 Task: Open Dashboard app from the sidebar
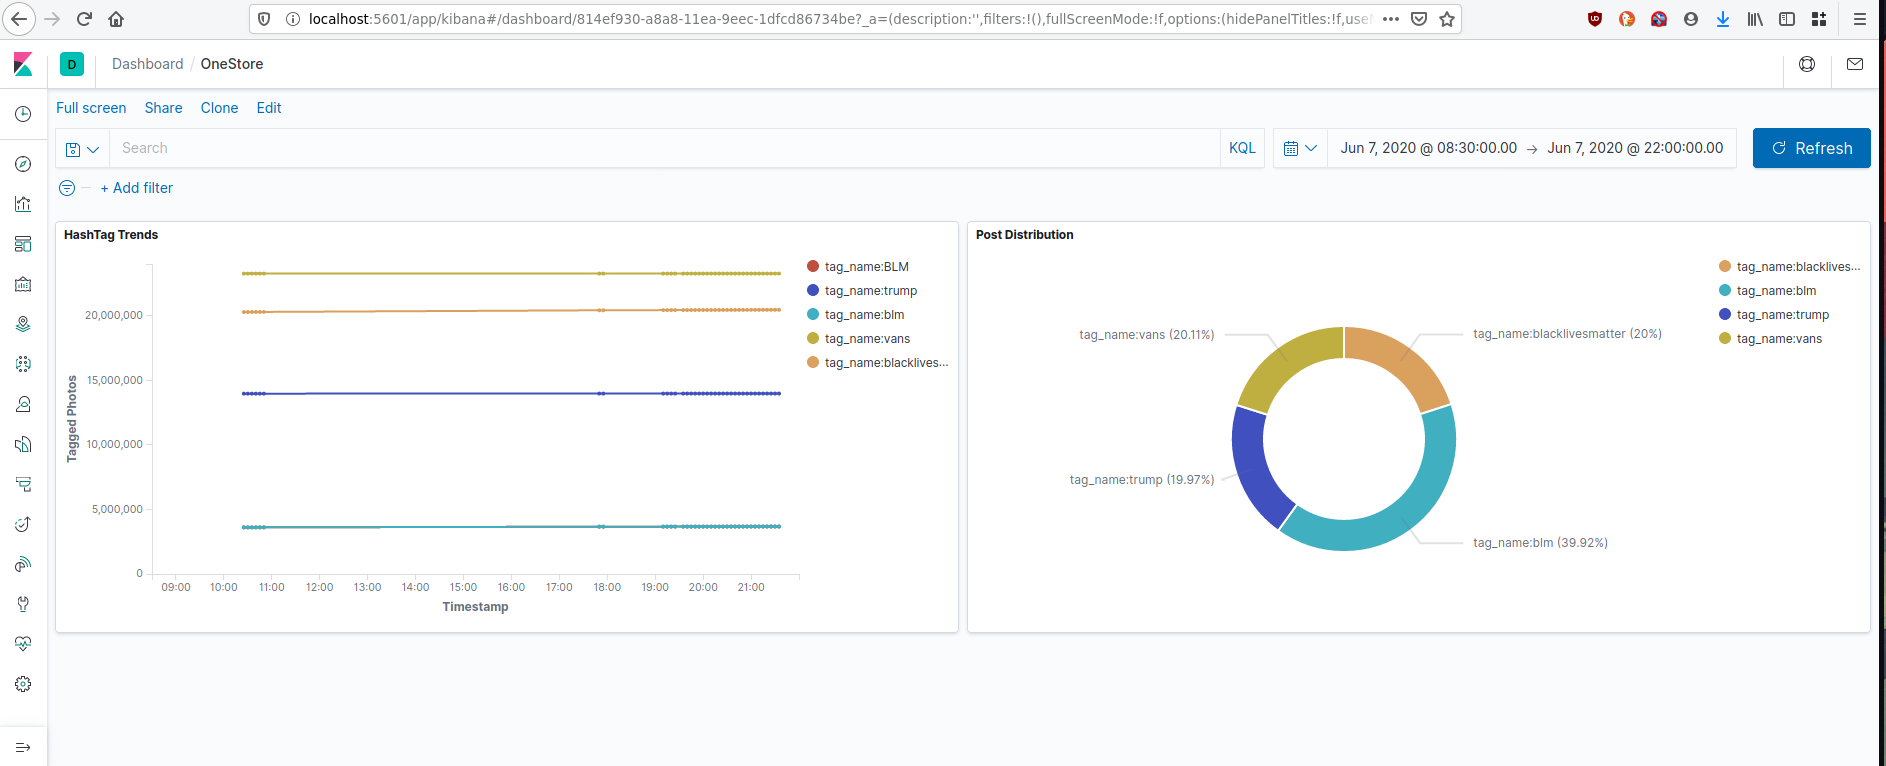click(x=23, y=244)
